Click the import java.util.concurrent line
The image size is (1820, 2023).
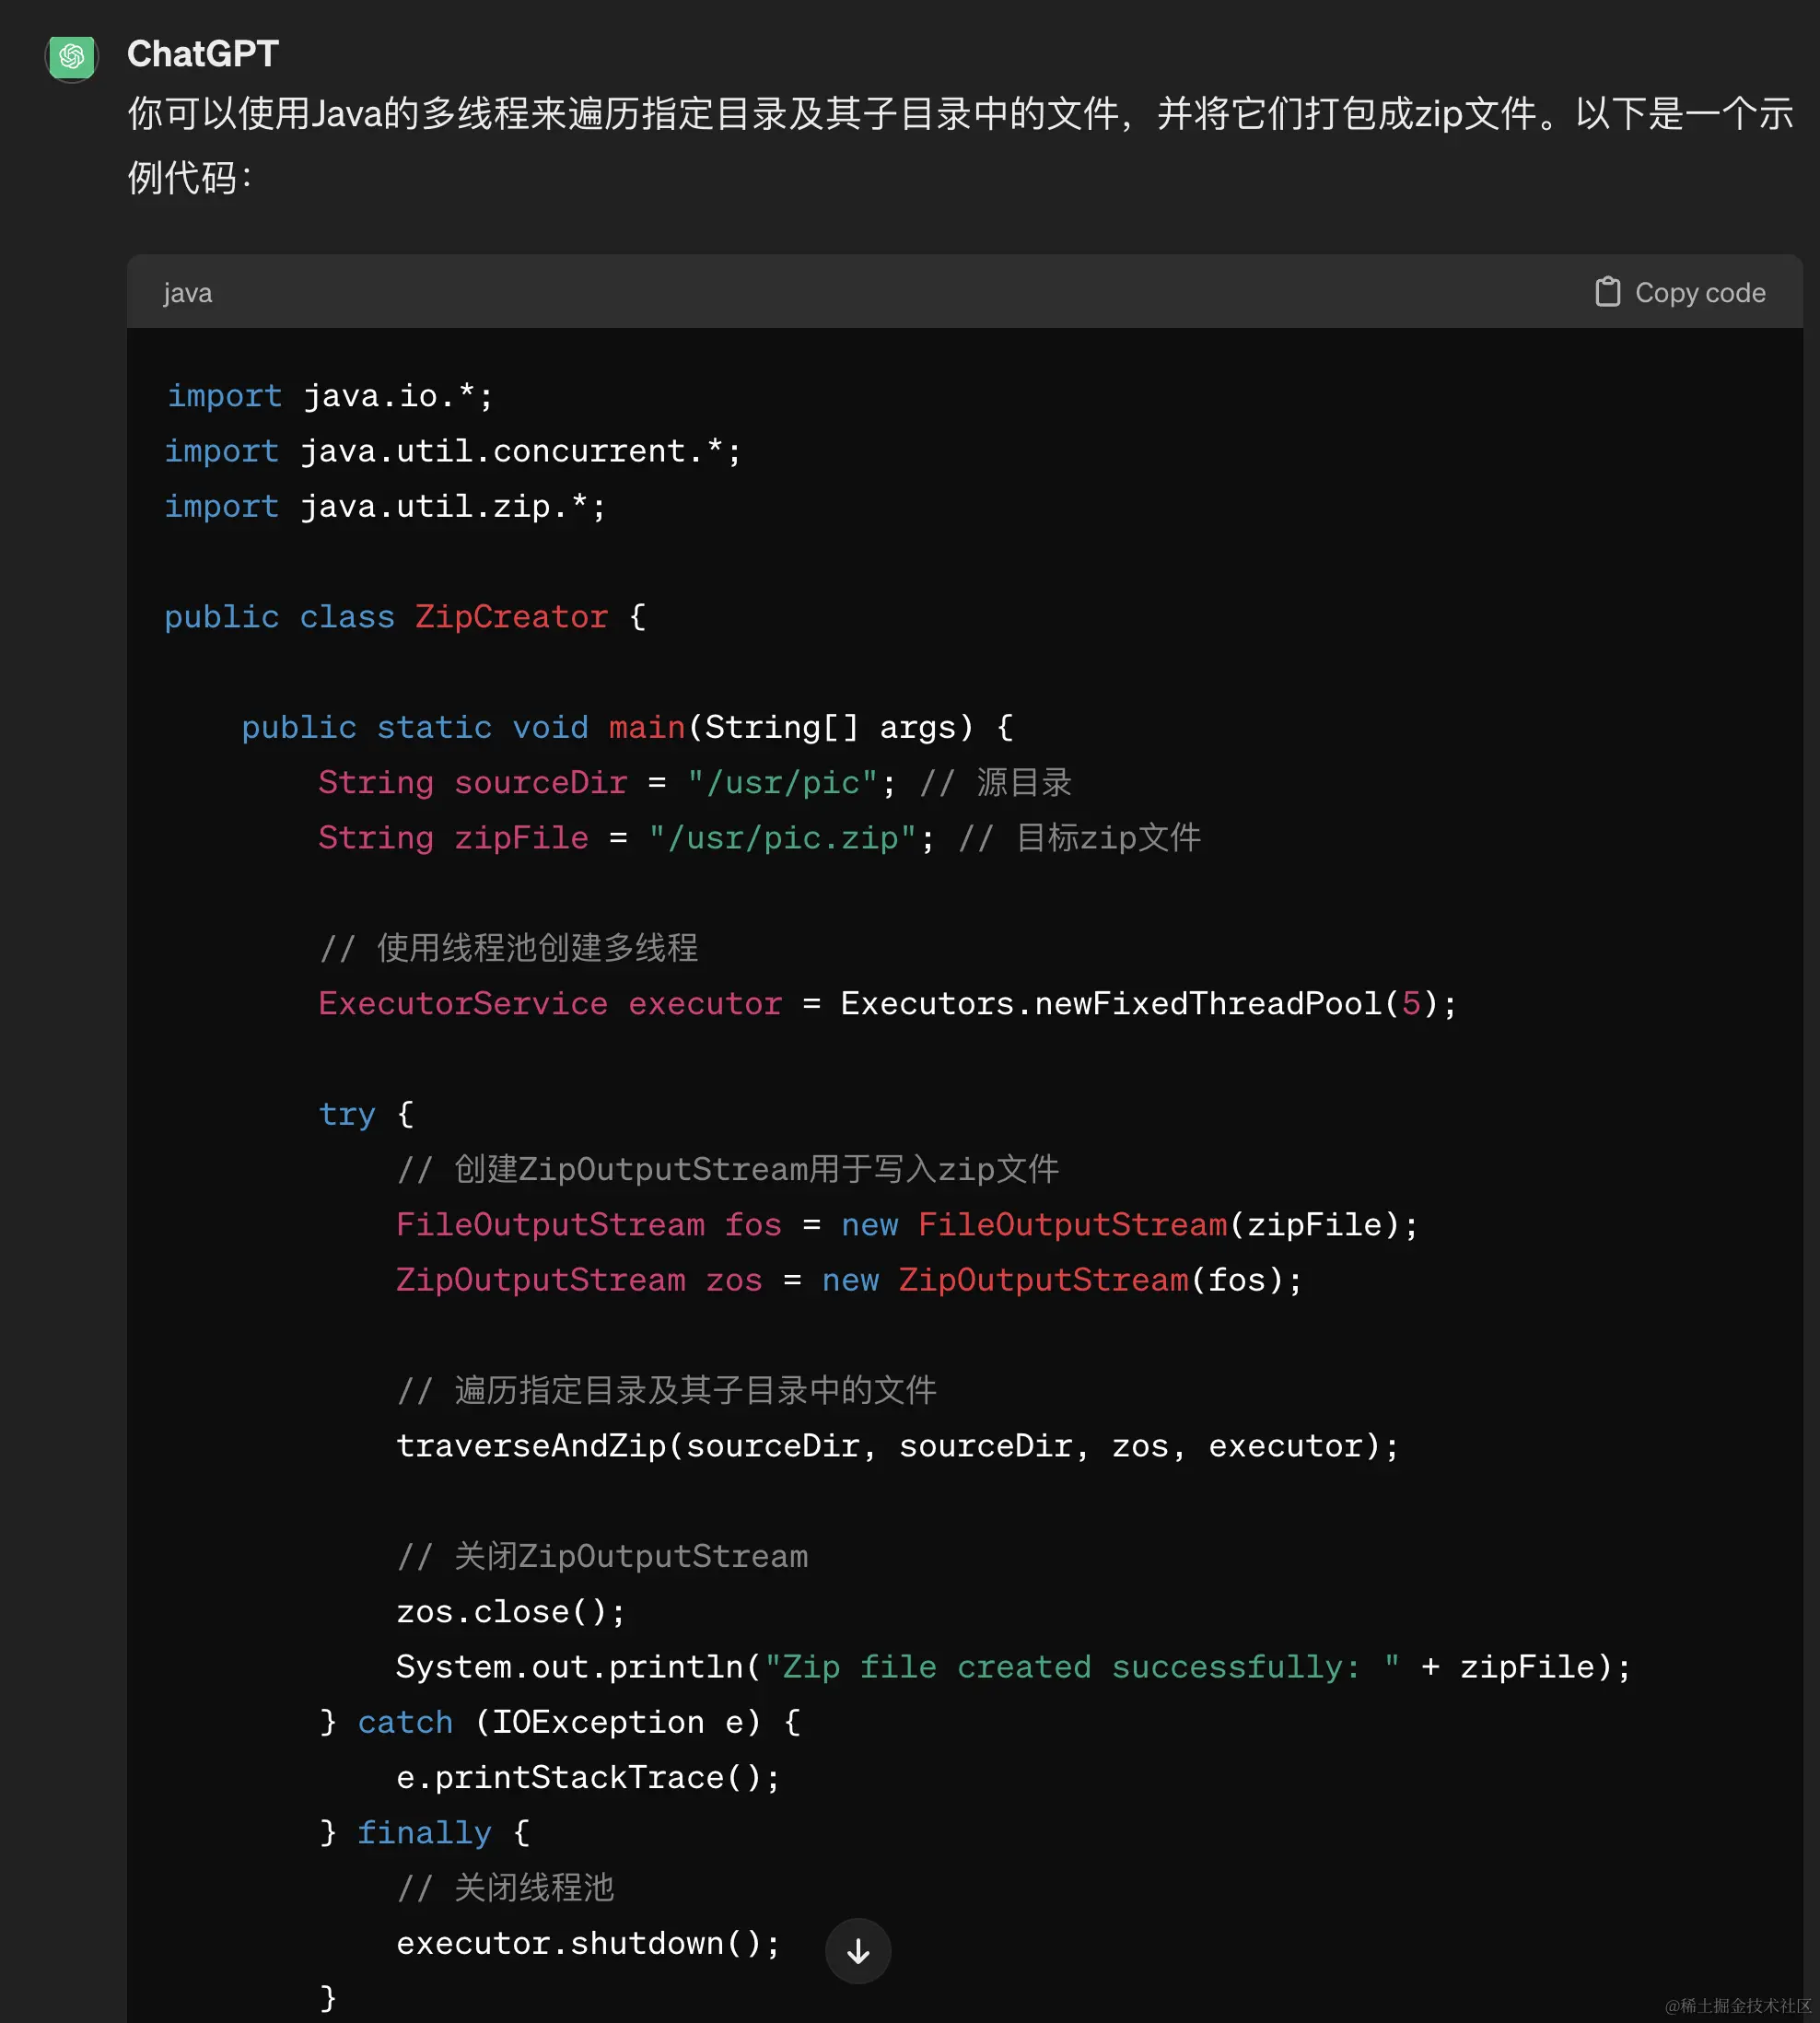click(453, 451)
